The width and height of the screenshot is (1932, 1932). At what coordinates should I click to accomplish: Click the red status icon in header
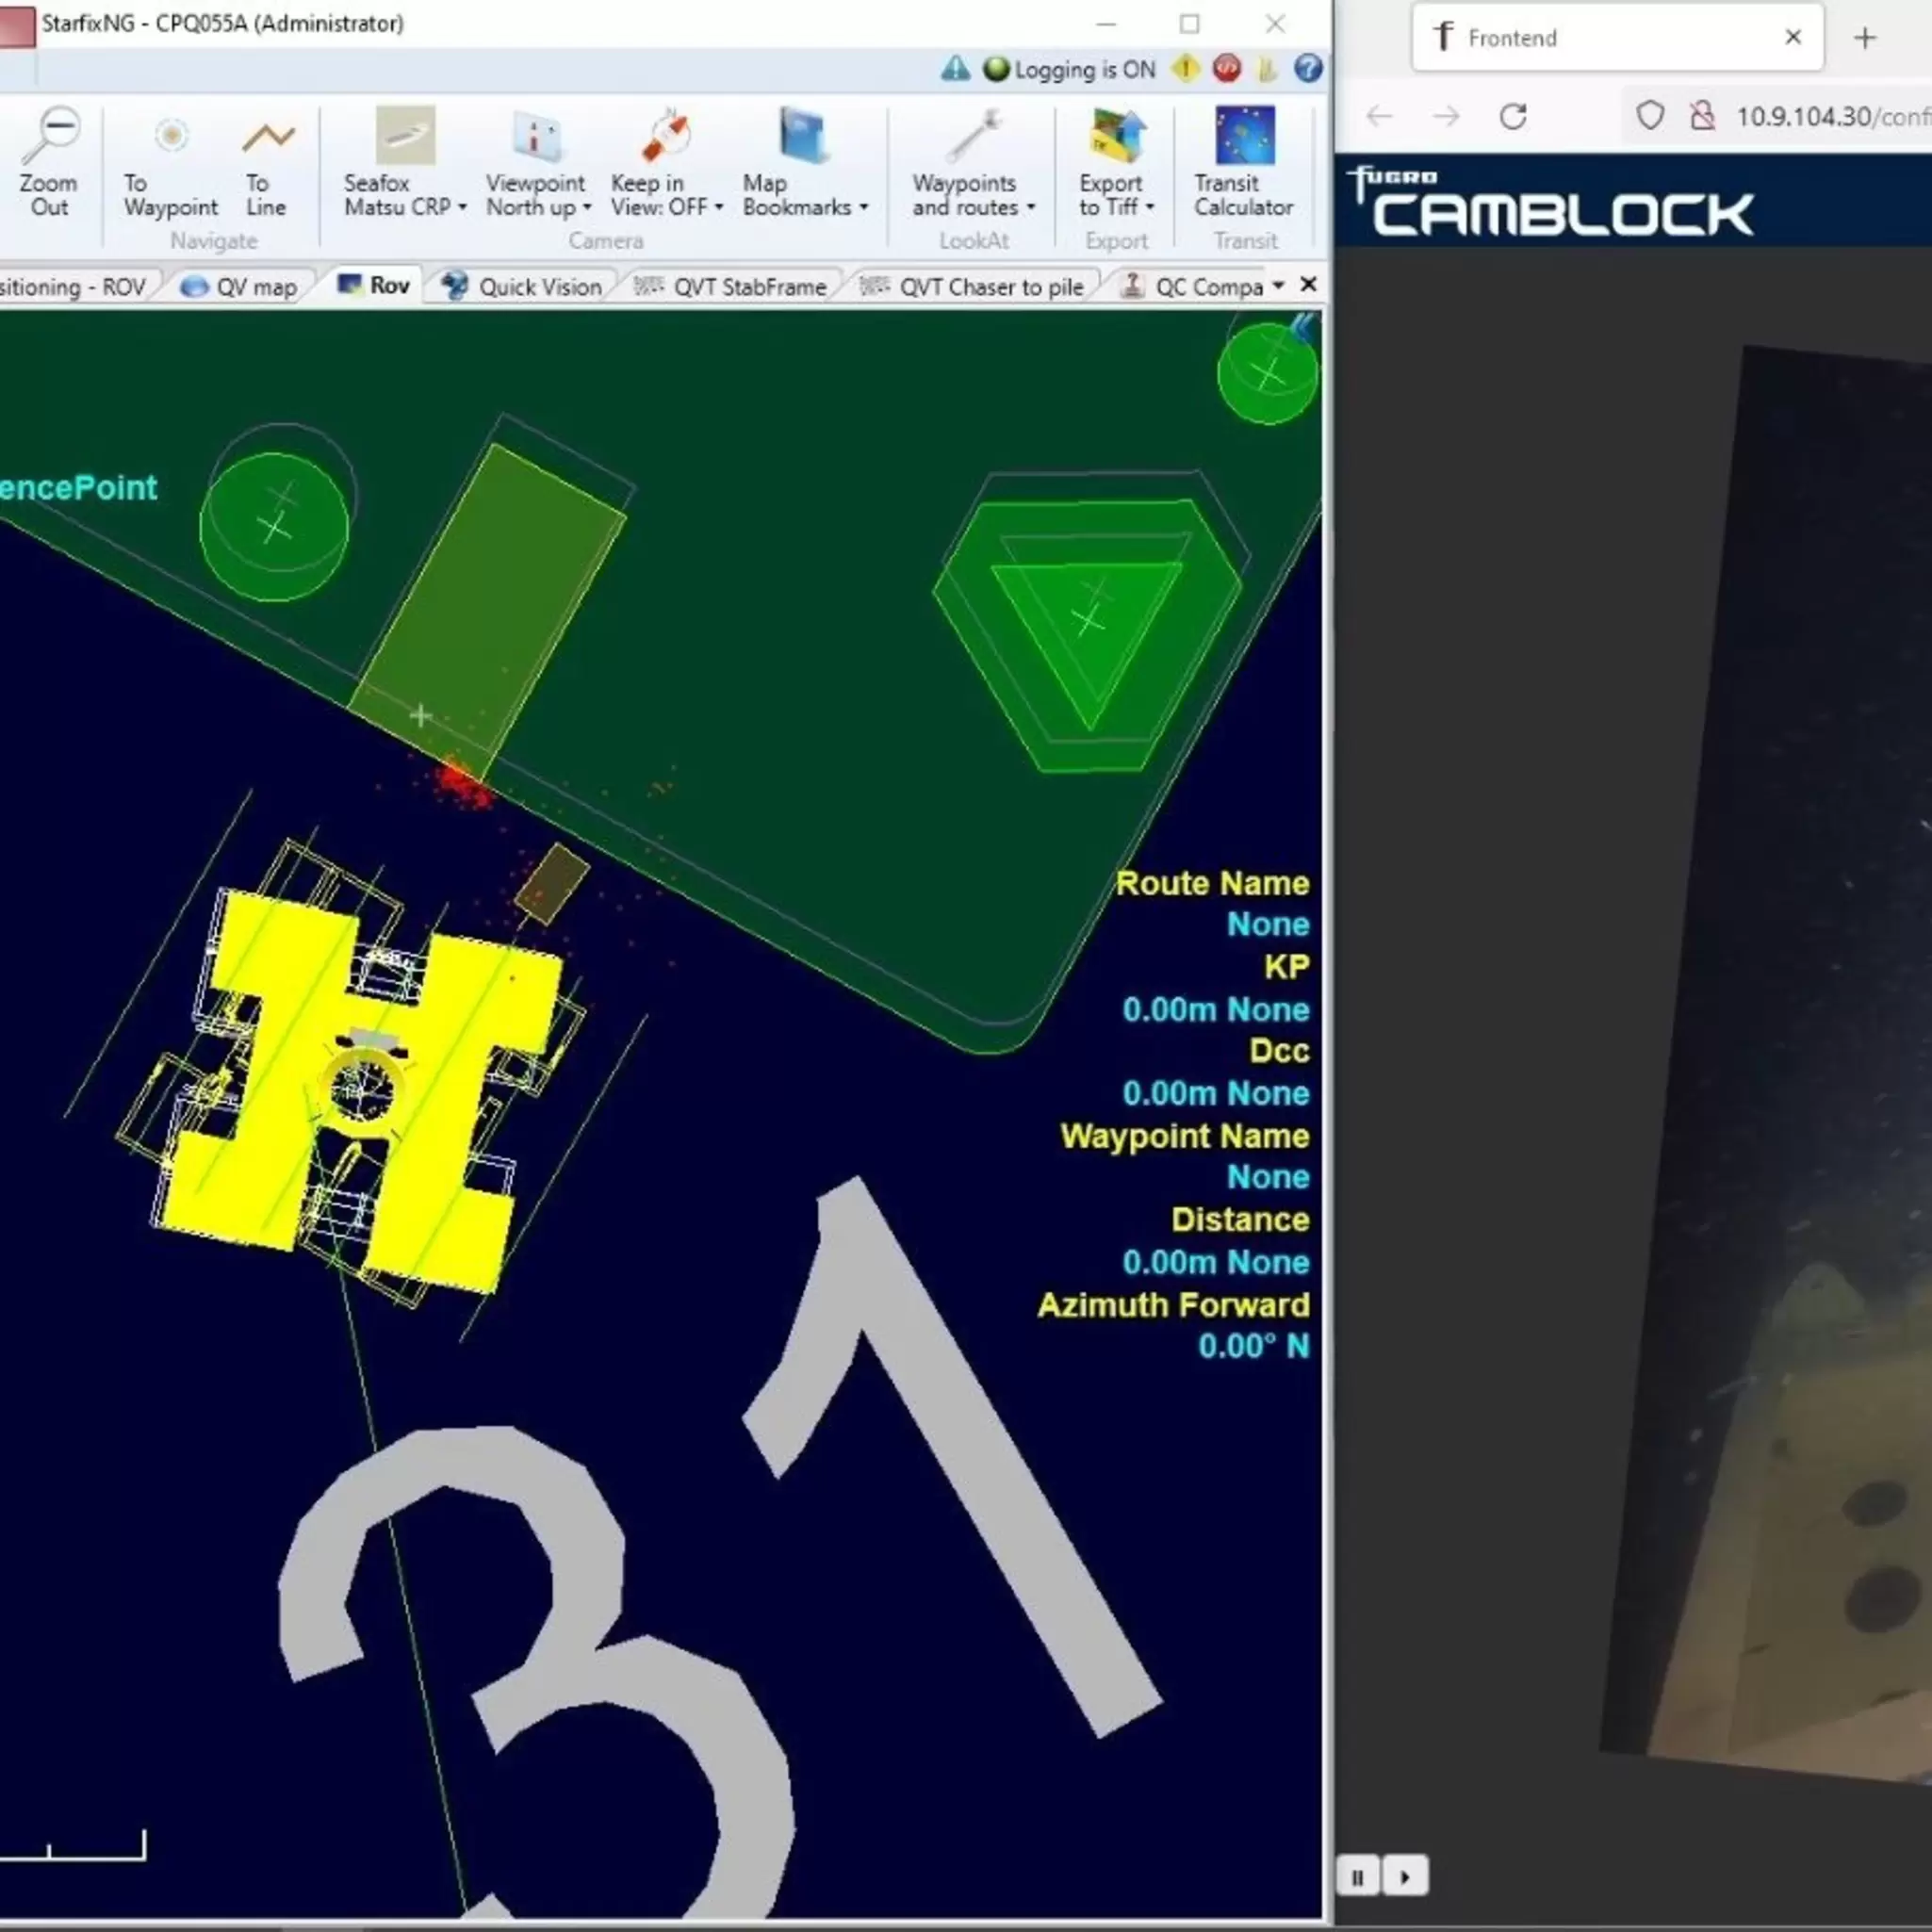click(x=1227, y=68)
